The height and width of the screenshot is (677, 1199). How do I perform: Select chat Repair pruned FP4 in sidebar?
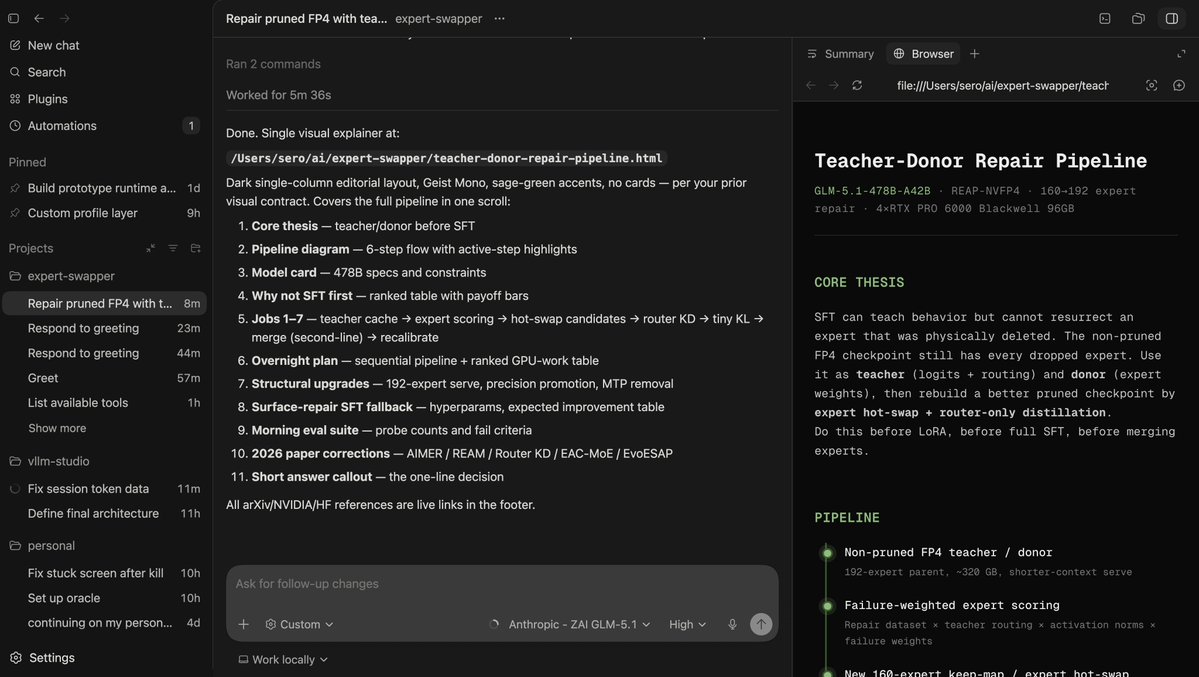pyautogui.click(x=103, y=304)
